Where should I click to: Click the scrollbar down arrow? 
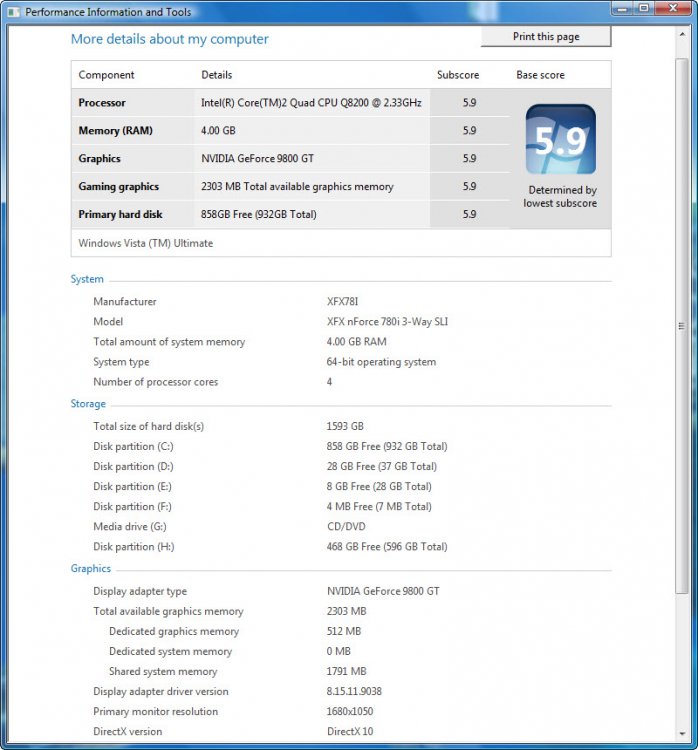coord(682,733)
